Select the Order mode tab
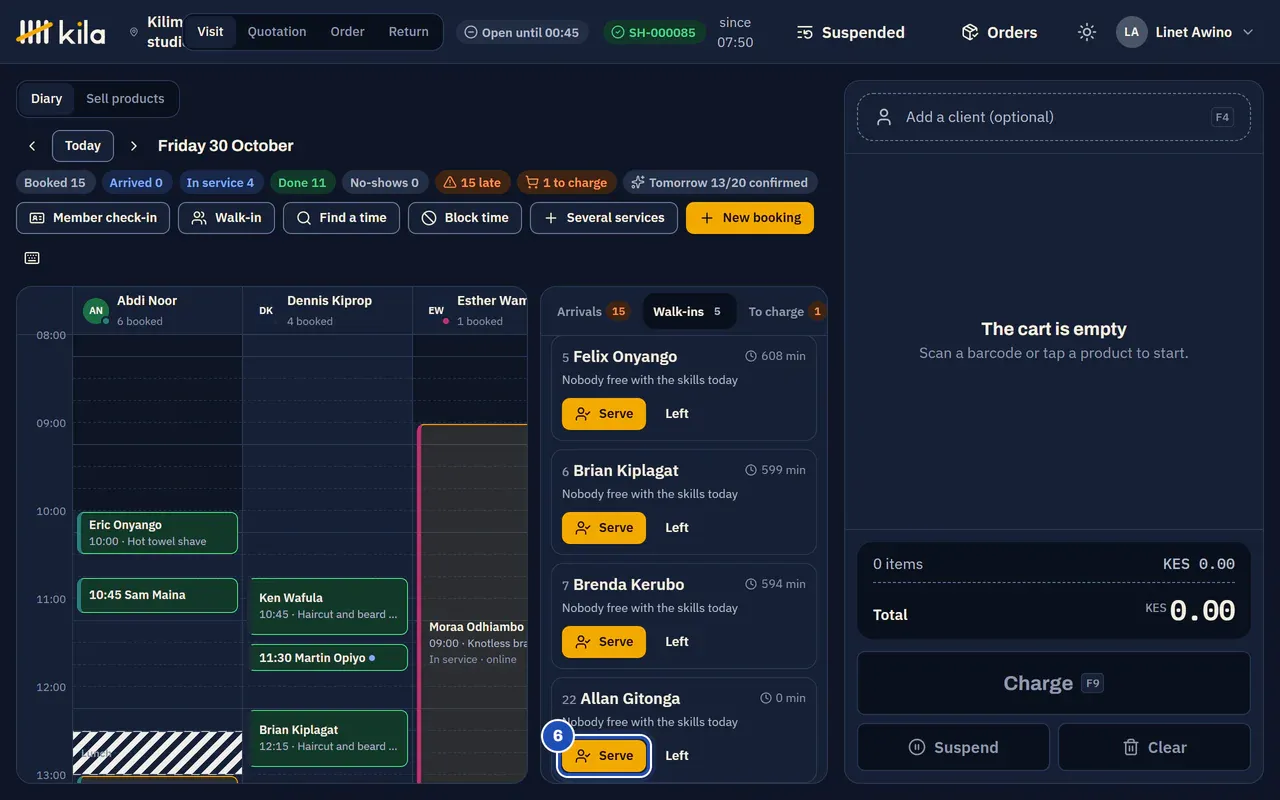Image resolution: width=1280 pixels, height=800 pixels. pyautogui.click(x=347, y=32)
